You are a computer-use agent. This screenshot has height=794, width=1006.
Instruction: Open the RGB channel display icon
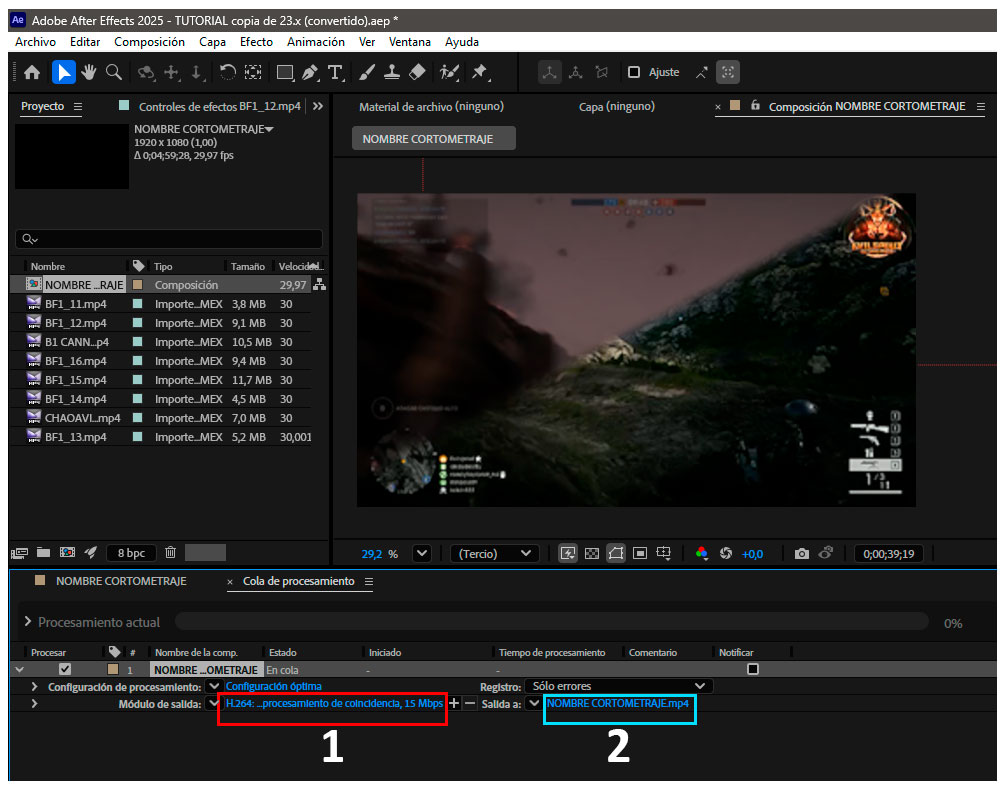(702, 553)
